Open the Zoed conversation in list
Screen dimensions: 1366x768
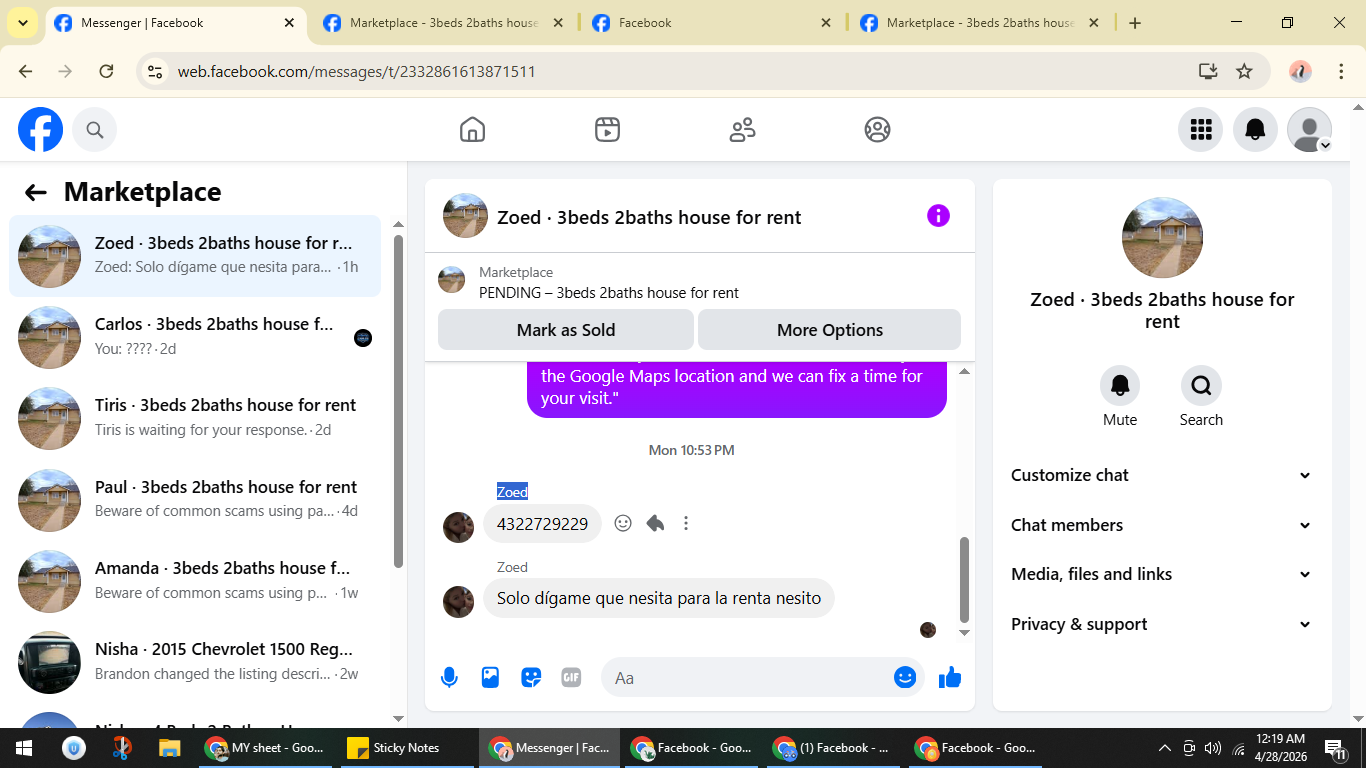click(x=195, y=256)
